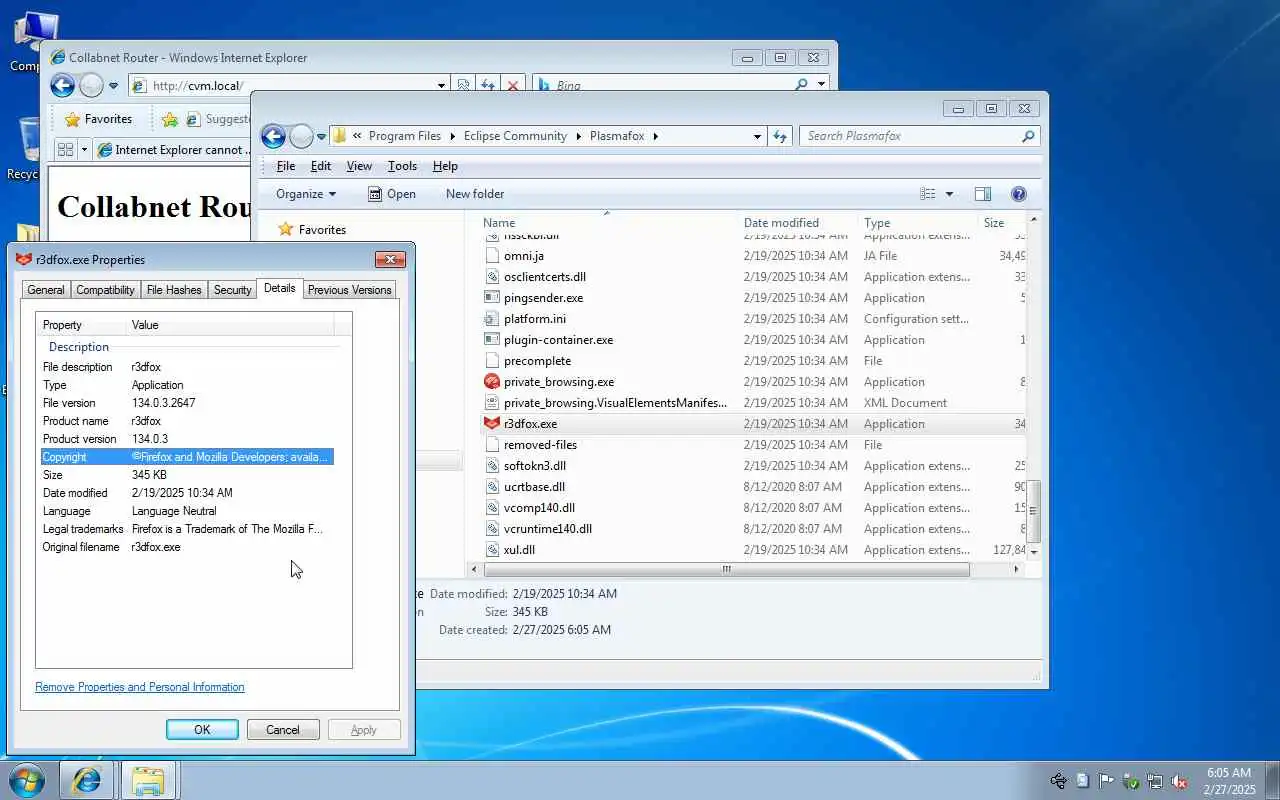Select the omni.ja file
1280x800 pixels.
click(524, 256)
